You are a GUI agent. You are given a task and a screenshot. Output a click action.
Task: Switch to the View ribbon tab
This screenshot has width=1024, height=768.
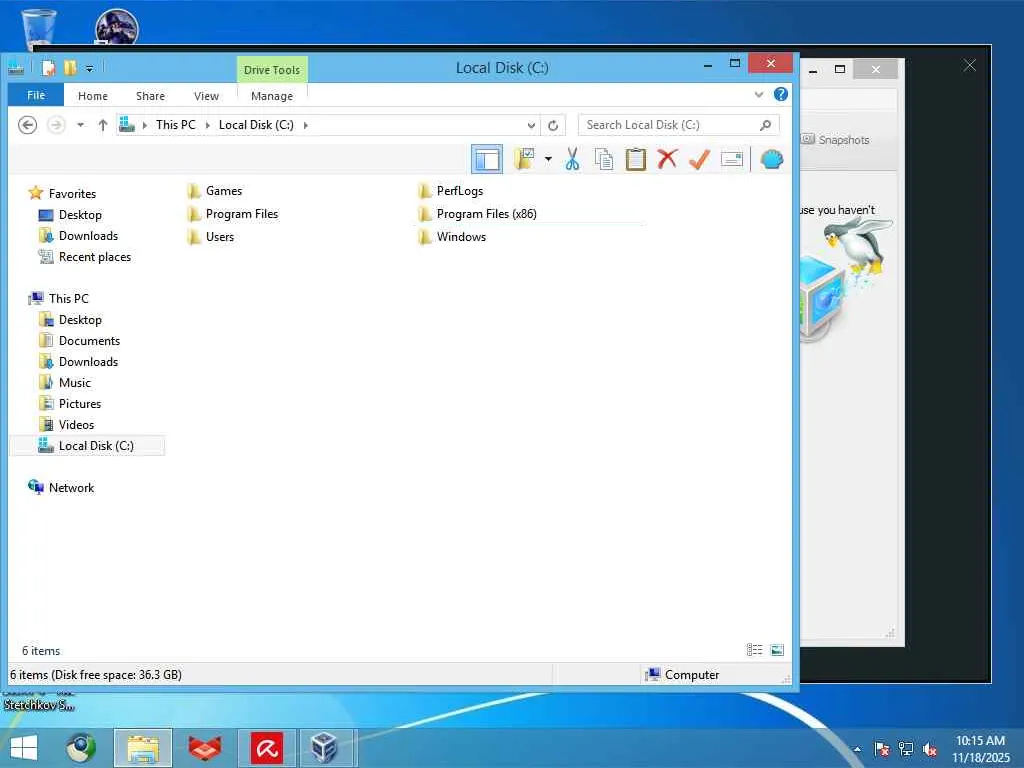pos(206,96)
